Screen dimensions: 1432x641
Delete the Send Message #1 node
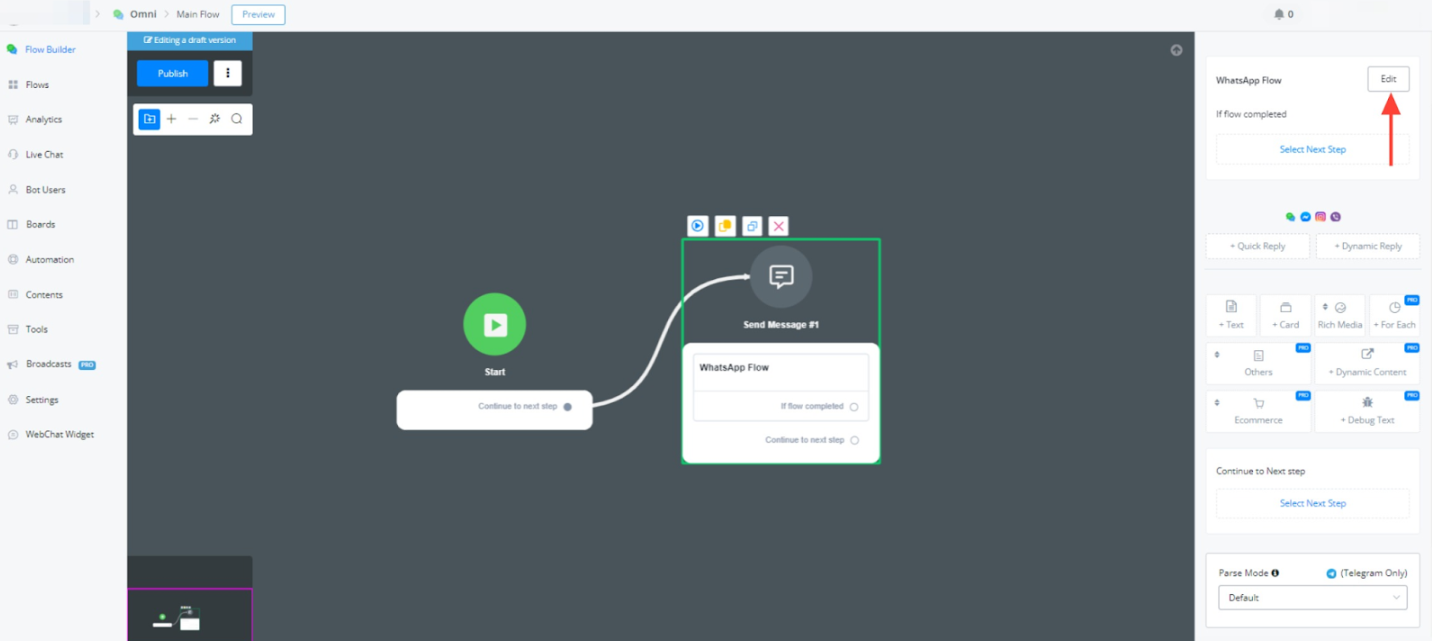[x=779, y=226]
